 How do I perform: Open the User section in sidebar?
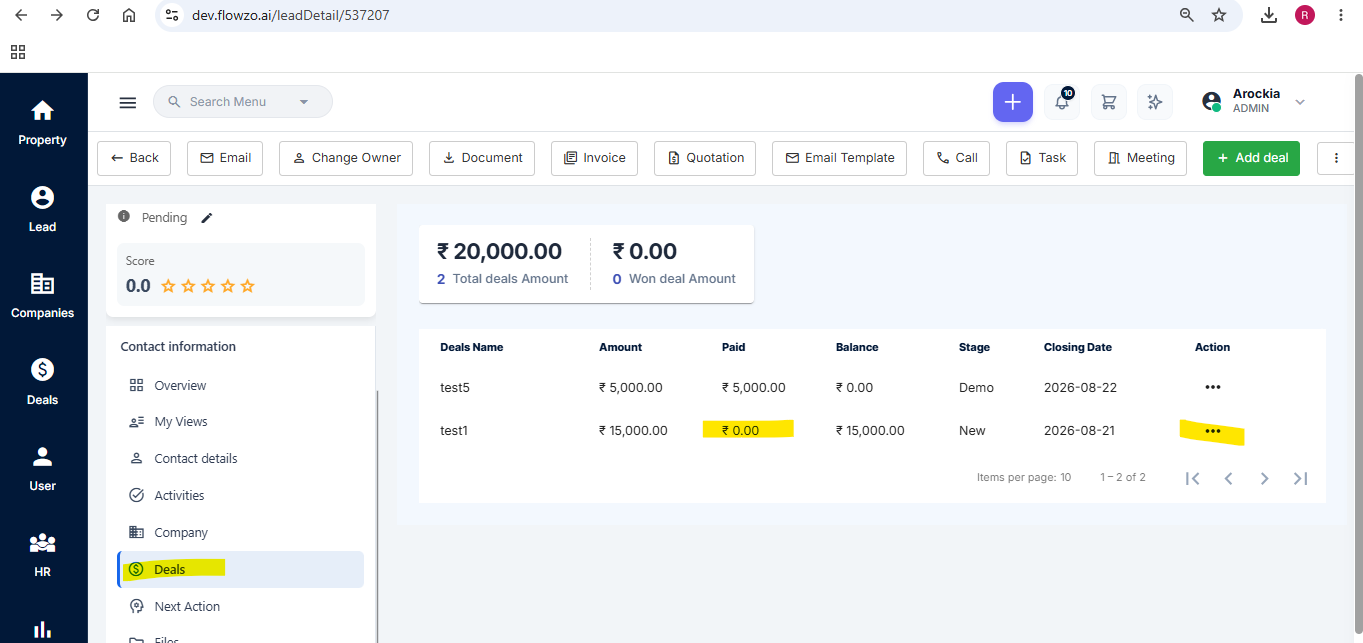(x=42, y=469)
